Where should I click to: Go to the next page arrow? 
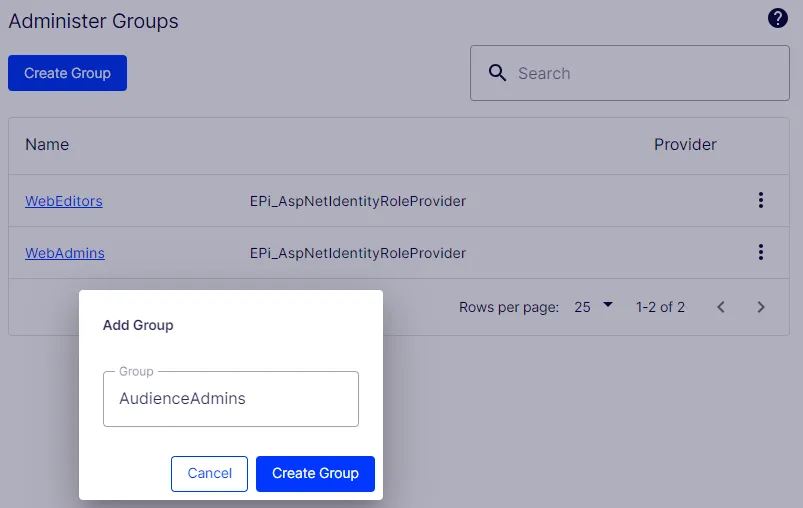761,307
